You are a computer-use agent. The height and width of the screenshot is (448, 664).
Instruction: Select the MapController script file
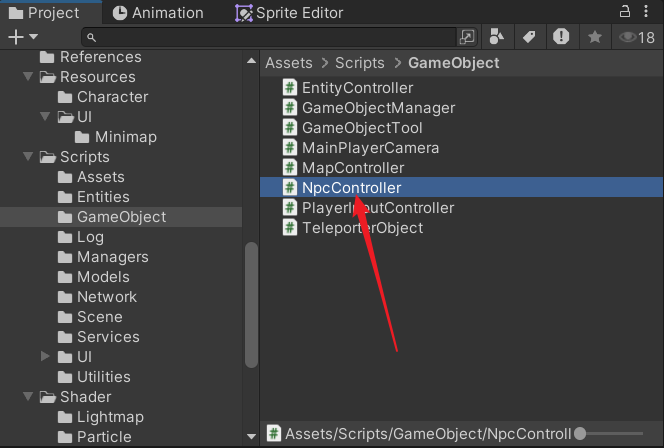[x=353, y=168]
